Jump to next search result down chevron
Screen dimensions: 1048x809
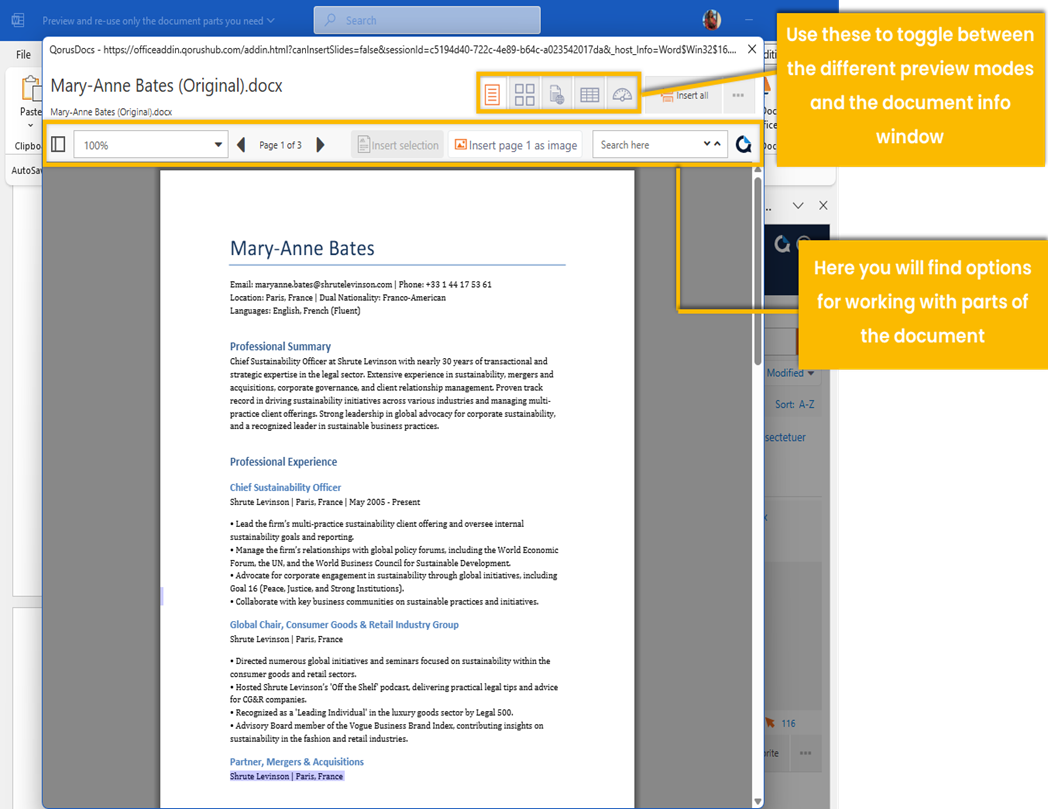706,144
